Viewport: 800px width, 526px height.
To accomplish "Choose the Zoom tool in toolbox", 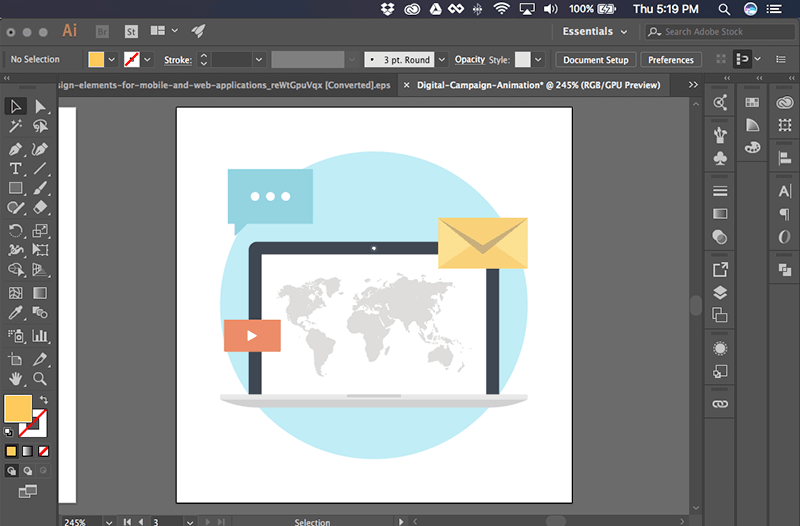I will 40,379.
